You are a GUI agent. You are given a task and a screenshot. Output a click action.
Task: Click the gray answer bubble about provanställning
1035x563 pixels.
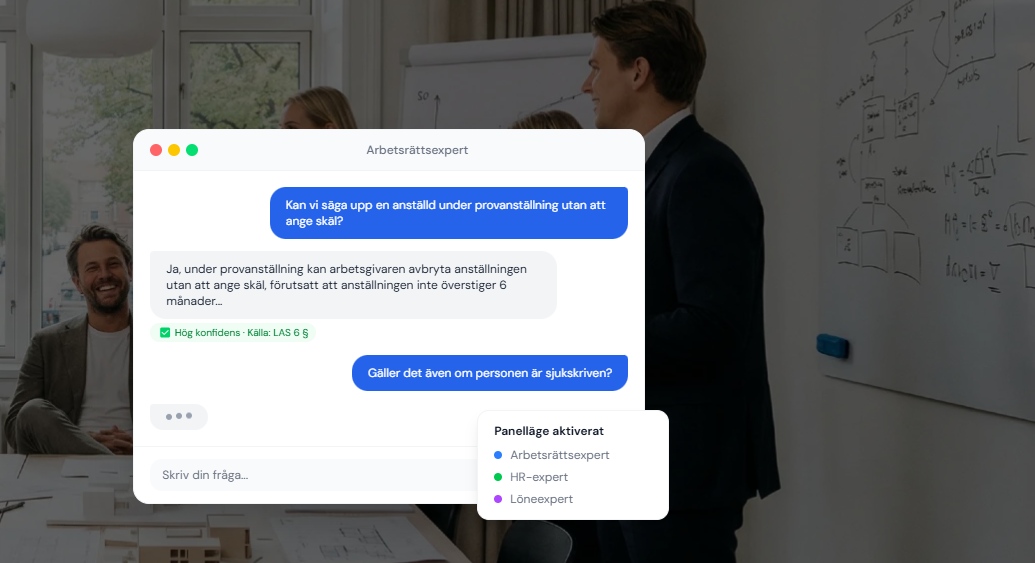(x=353, y=284)
